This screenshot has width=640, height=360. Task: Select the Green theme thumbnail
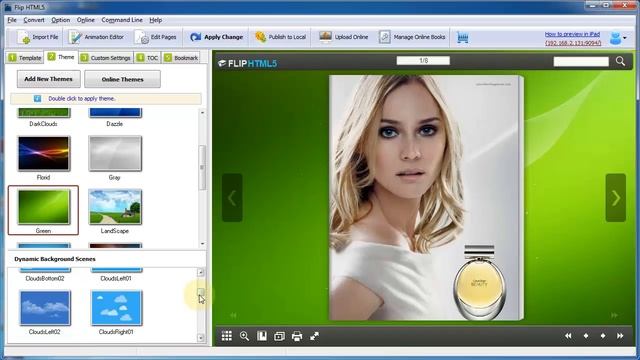44,207
